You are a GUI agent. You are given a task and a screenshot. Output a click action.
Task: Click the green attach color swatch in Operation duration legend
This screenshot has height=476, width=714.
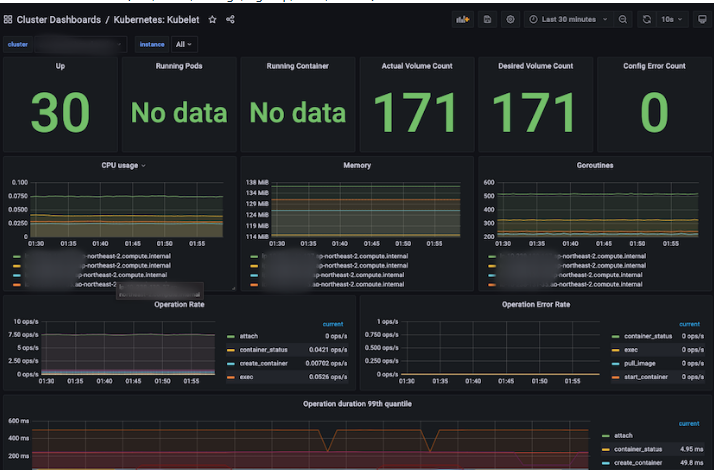click(606, 436)
